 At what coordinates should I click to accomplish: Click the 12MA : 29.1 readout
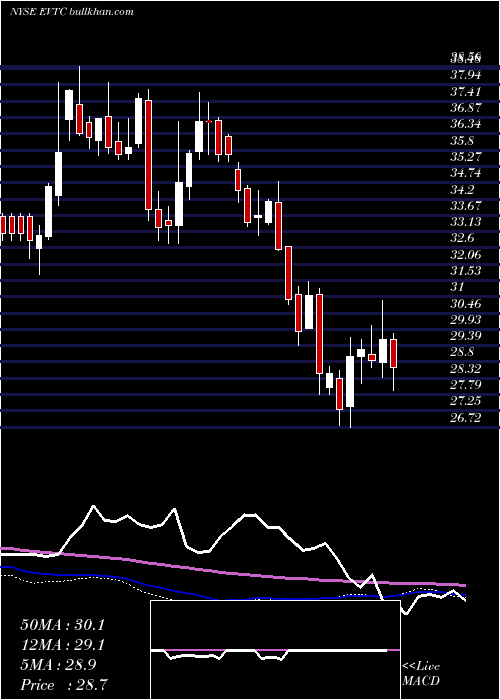tap(62, 645)
